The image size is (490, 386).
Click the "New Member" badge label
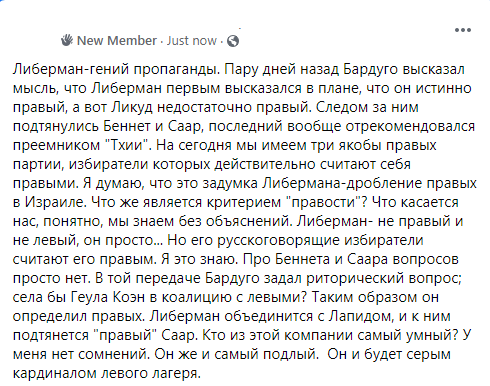coord(117,41)
